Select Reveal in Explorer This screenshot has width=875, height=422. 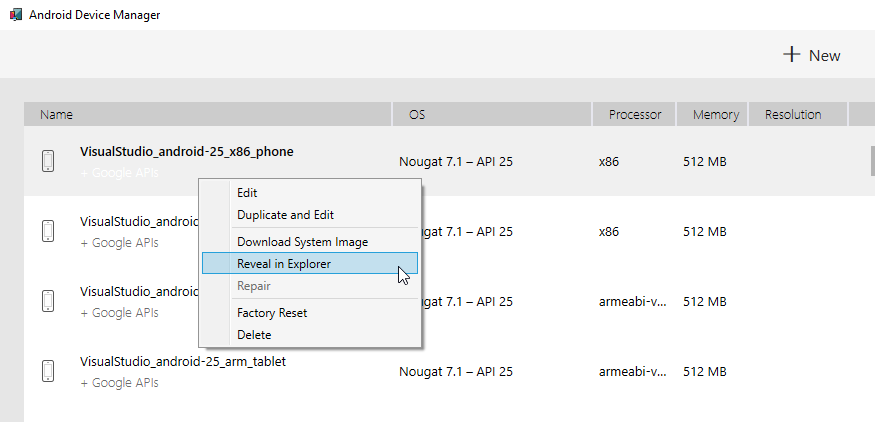(310, 263)
